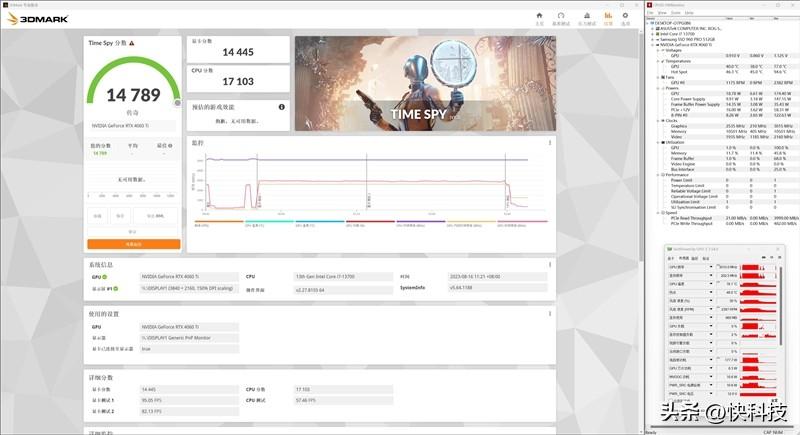Open the 3DMark Results chart icon
800x435 pixels.
point(608,16)
